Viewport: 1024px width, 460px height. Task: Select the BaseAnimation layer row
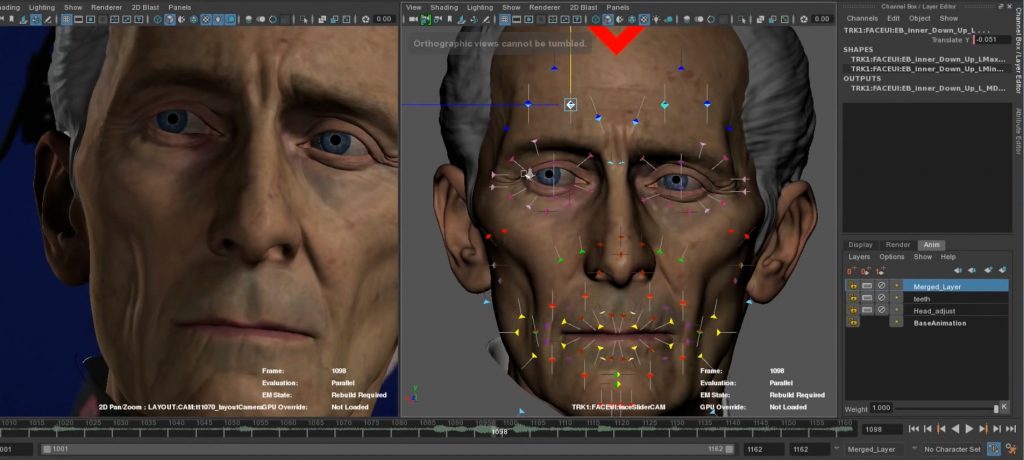click(957, 323)
